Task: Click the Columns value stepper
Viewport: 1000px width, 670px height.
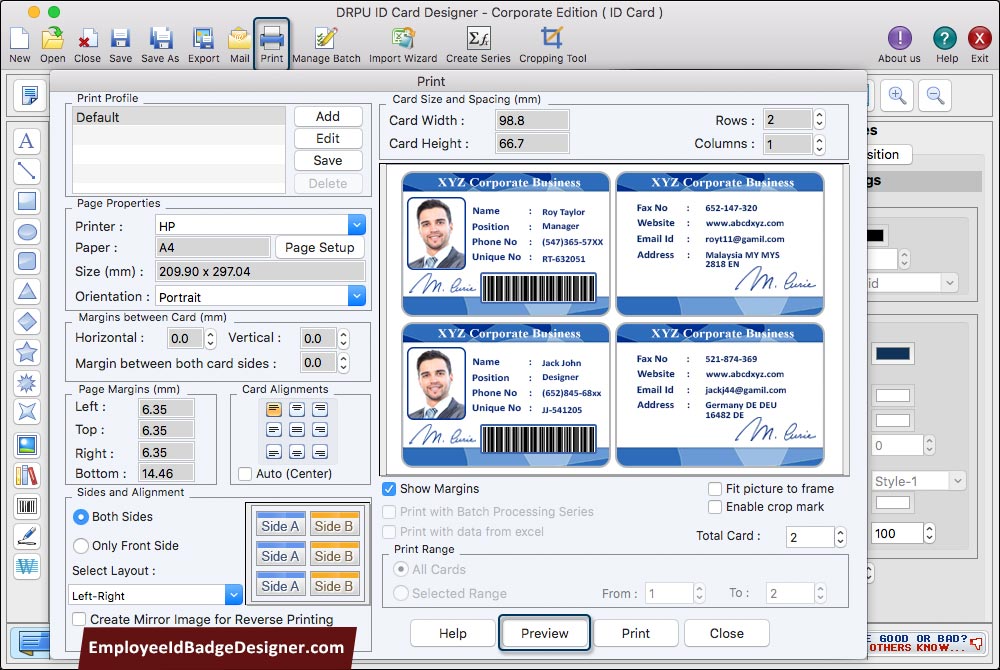Action: pyautogui.click(x=820, y=144)
